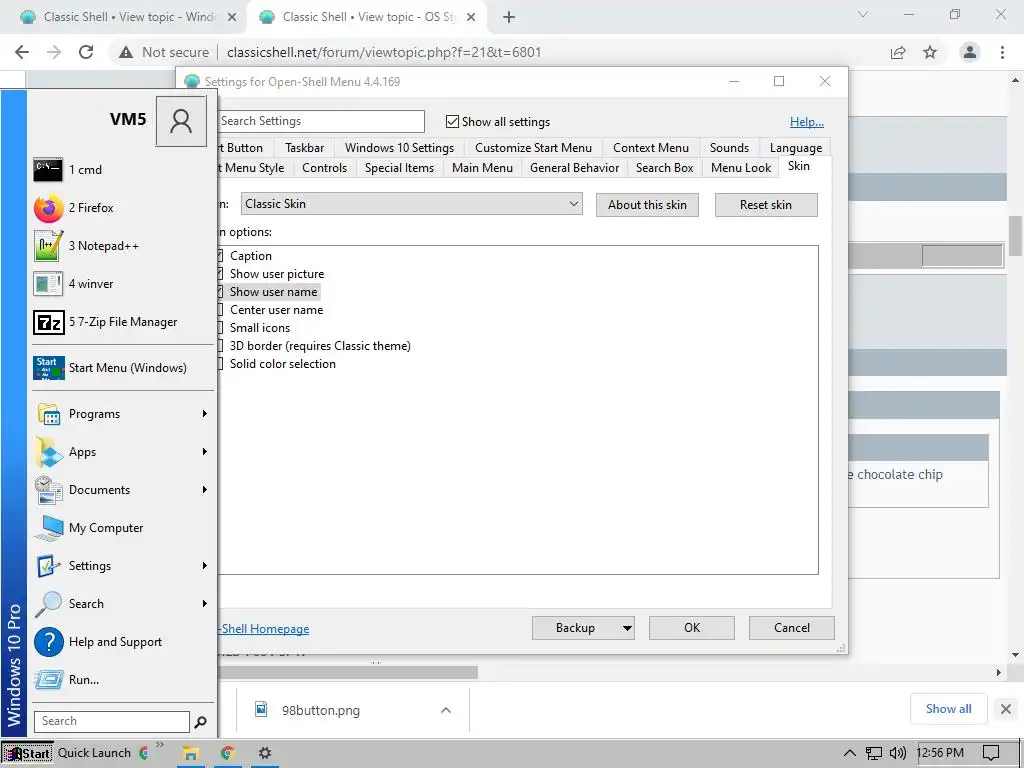Expand the Programs submenu
Image resolution: width=1024 pixels, height=768 pixels.
click(204, 413)
